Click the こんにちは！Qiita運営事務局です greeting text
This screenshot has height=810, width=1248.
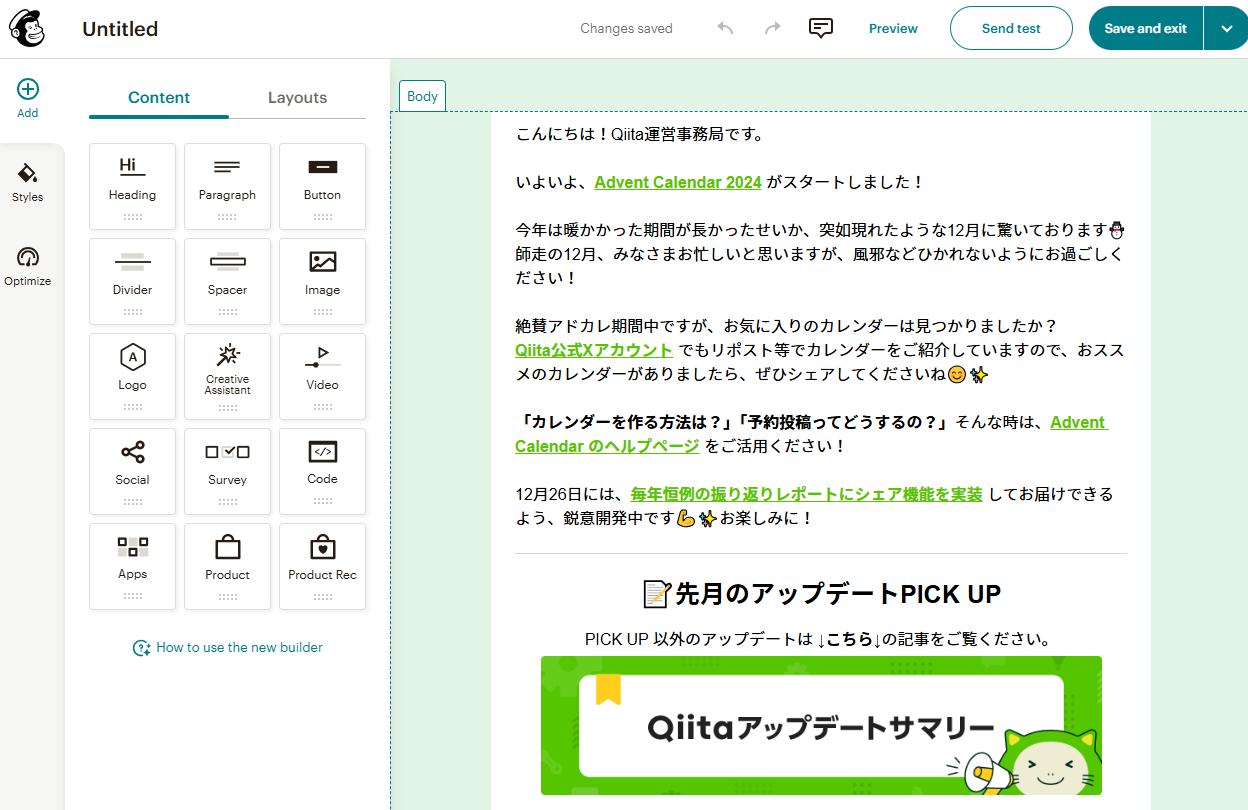(640, 134)
